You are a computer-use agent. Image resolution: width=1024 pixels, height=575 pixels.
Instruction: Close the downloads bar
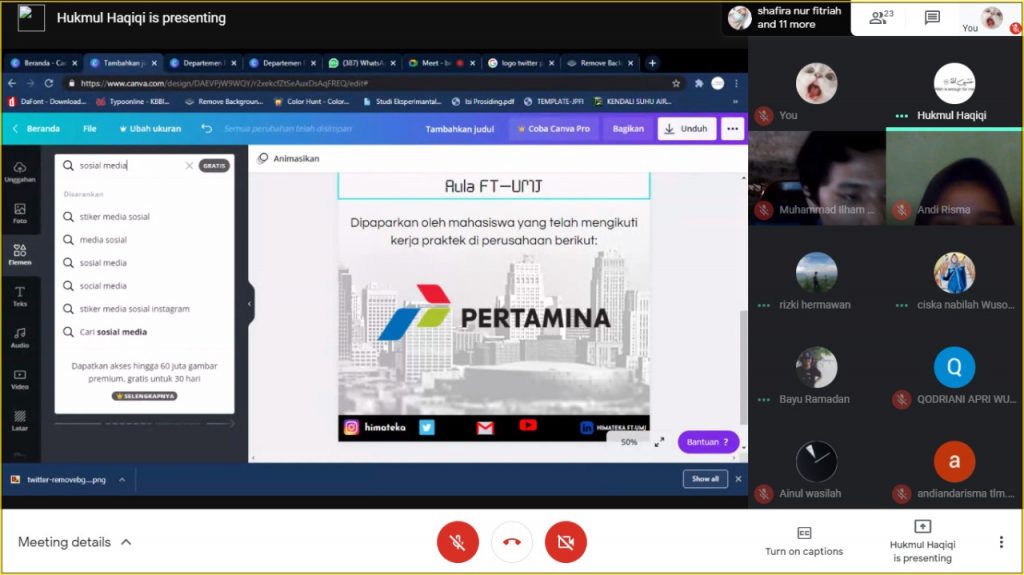pos(739,479)
